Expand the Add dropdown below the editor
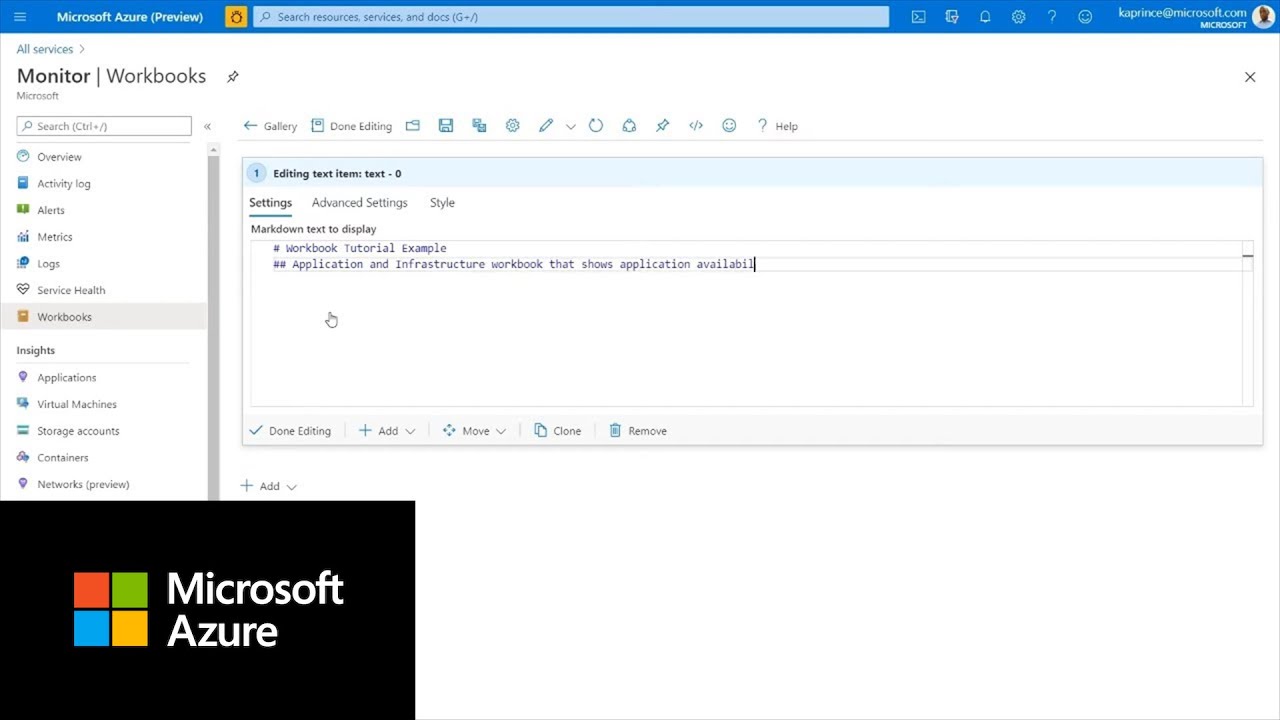This screenshot has height=720, width=1280. pos(269,486)
